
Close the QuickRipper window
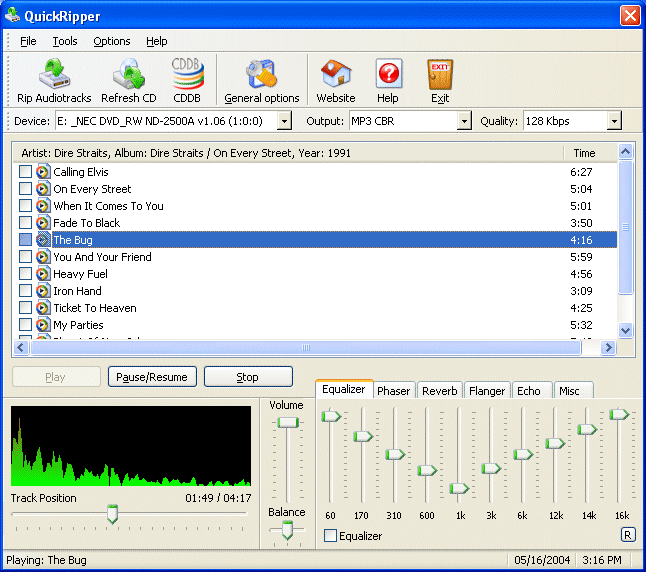pyautogui.click(x=630, y=16)
